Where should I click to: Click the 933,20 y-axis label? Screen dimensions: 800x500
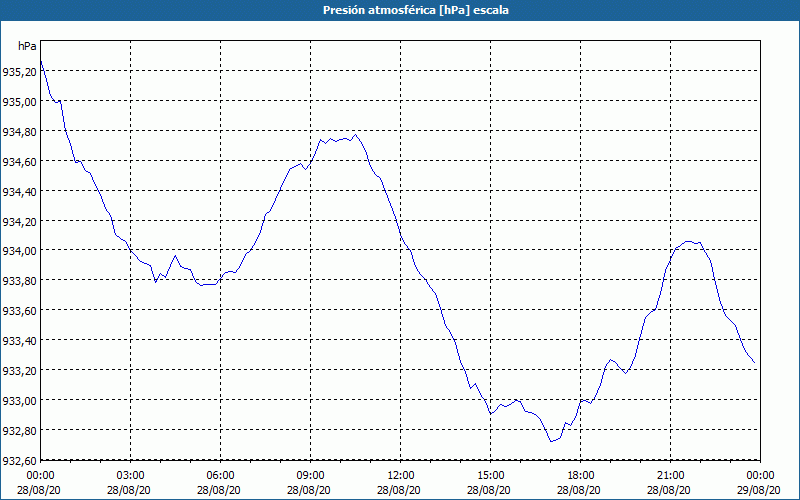[19, 370]
